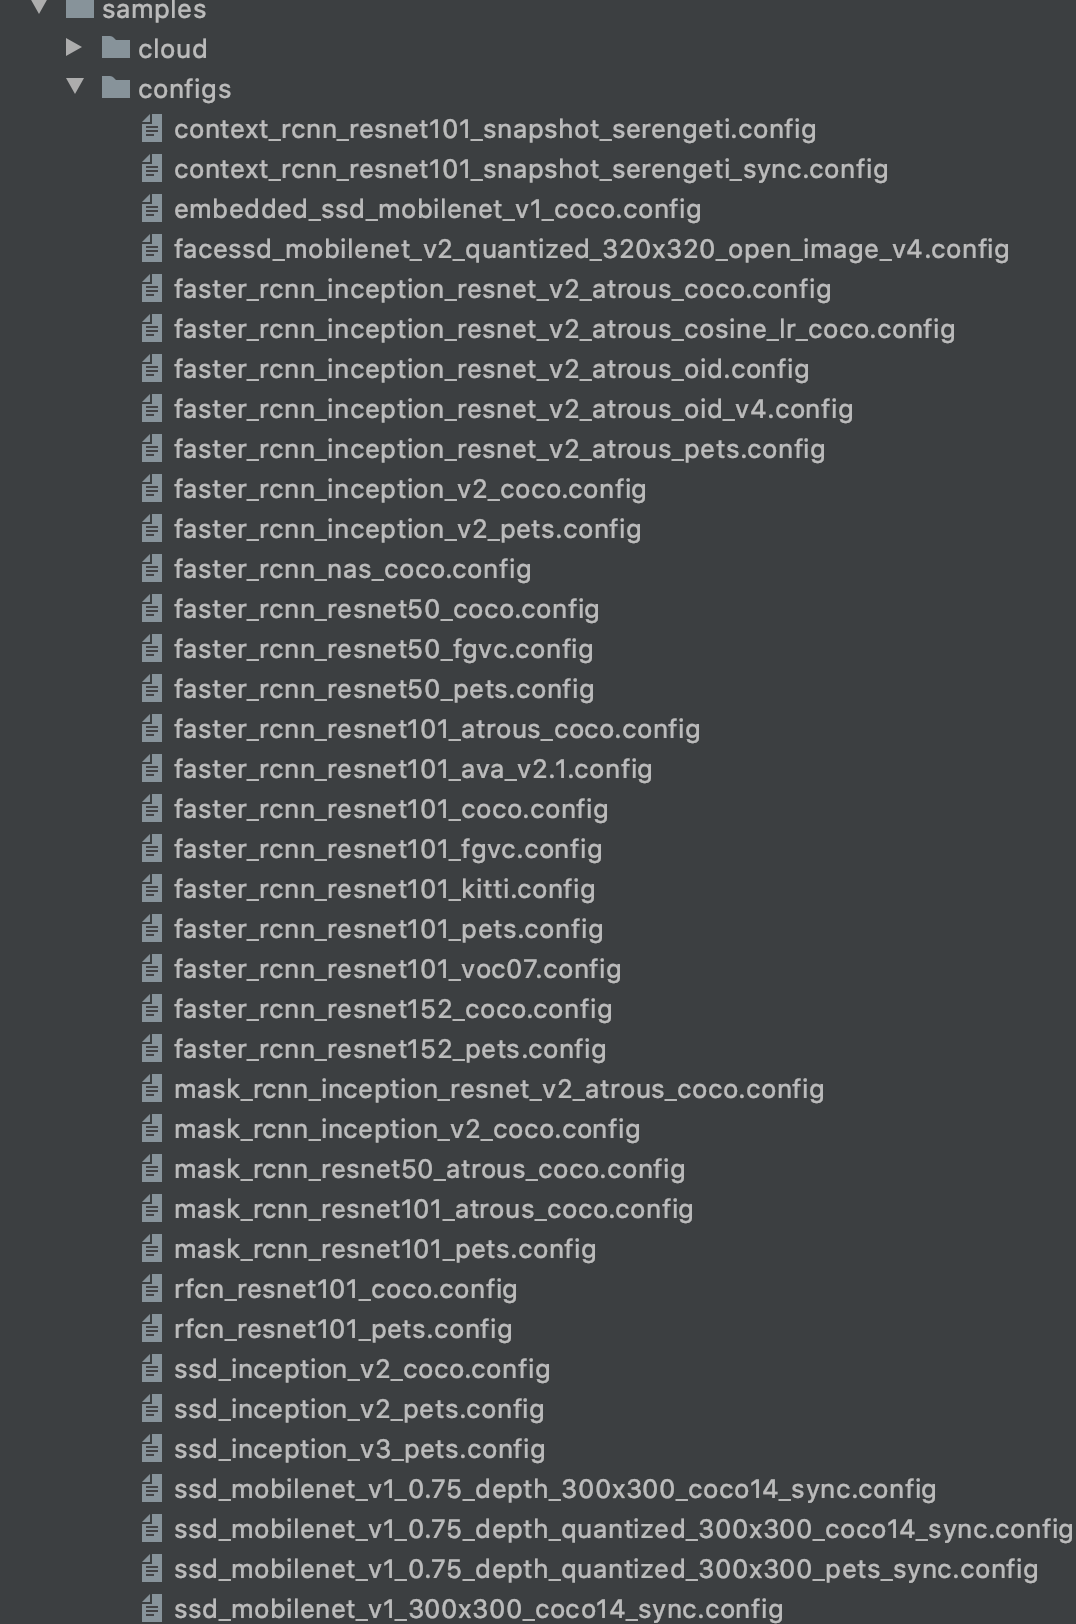
Task: Click file icon beside mask_rcnn_resnet101_pets.config
Action: coord(152,1248)
